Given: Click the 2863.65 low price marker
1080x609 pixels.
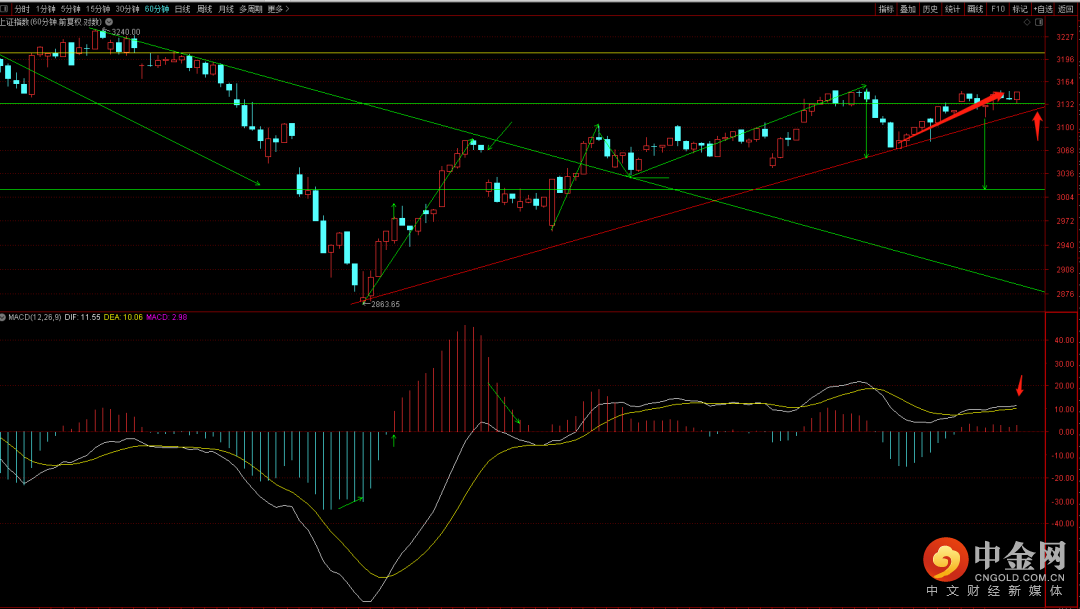Looking at the screenshot, I should pyautogui.click(x=384, y=304).
